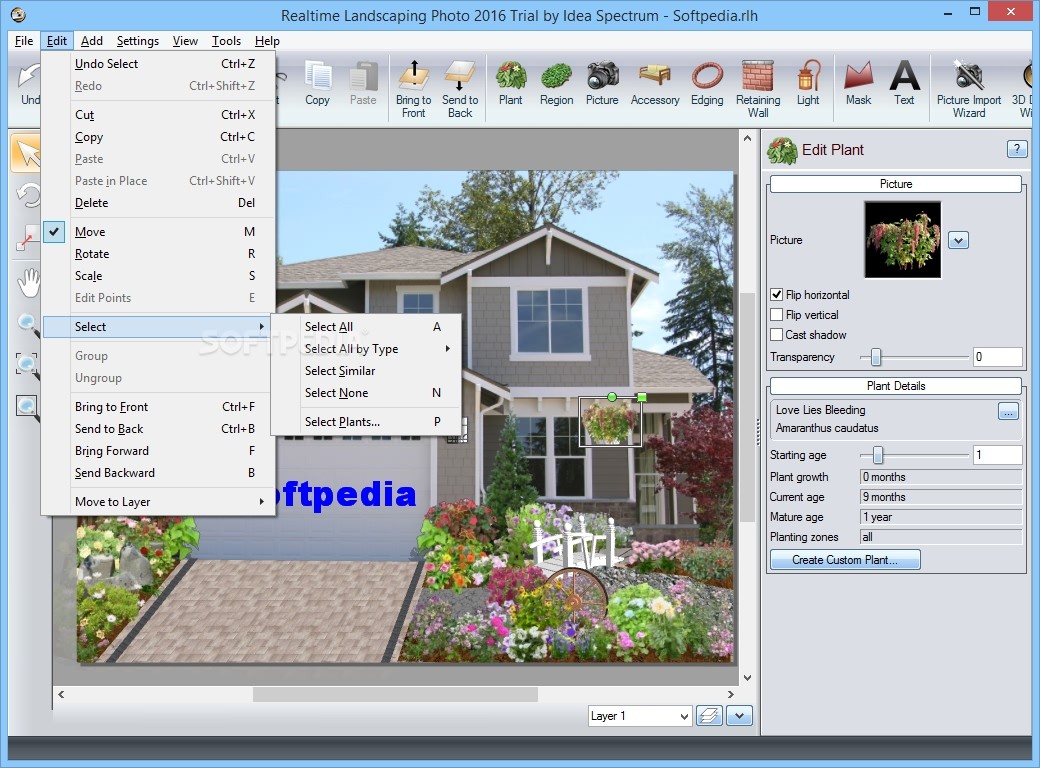Open Edit Plant help question icon
Screen dimensions: 1040x768
pyautogui.click(x=1016, y=149)
